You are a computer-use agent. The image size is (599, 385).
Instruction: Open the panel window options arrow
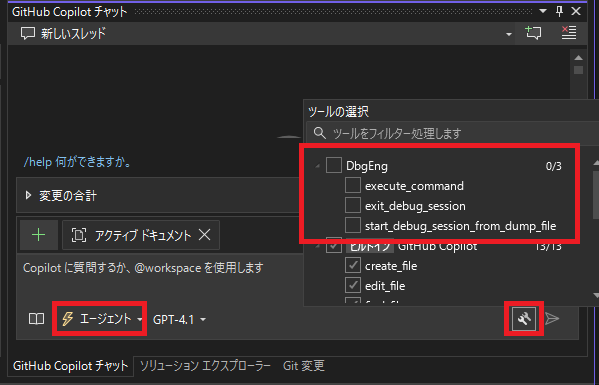click(x=542, y=11)
